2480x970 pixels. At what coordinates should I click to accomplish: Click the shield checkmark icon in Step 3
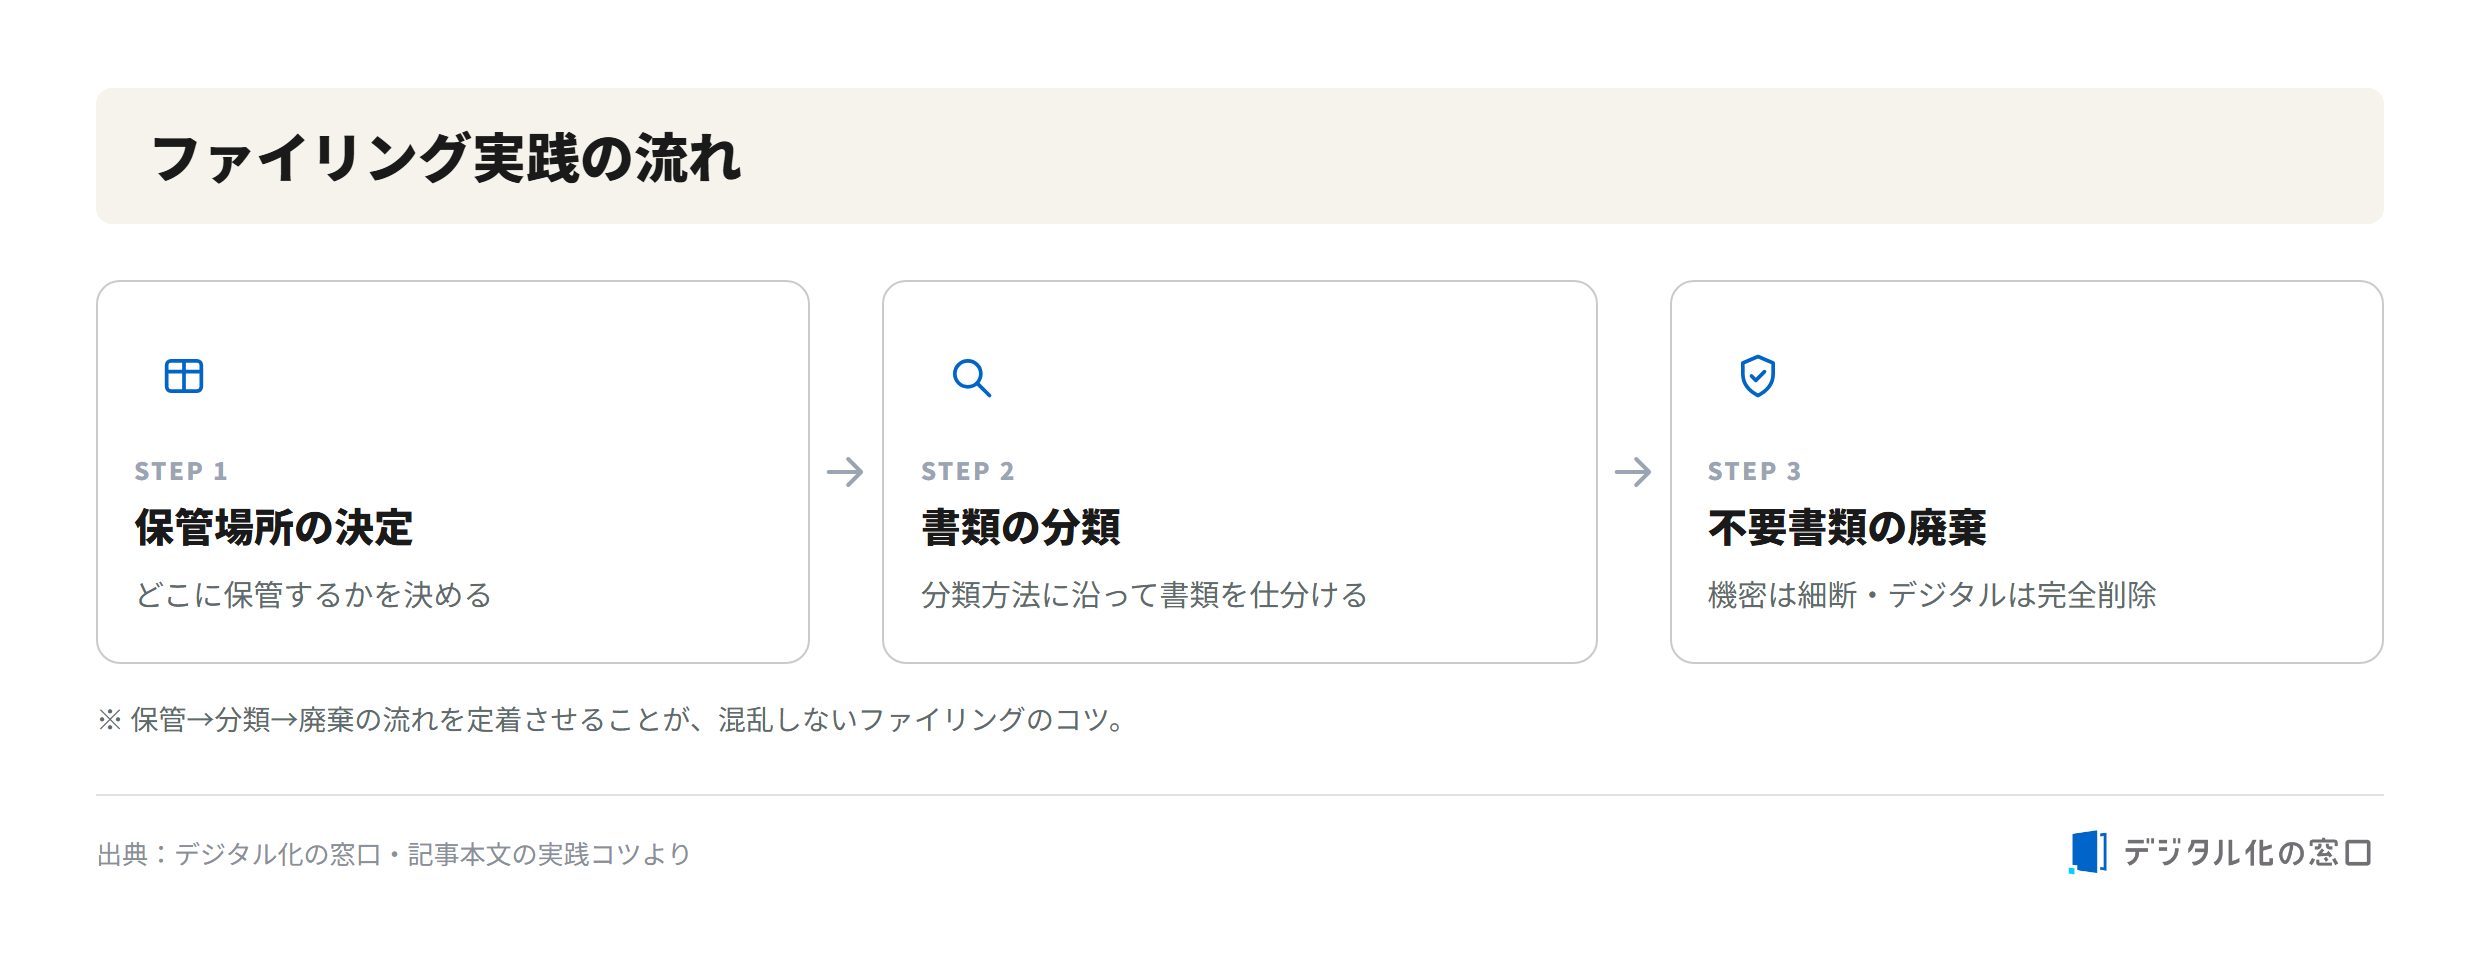point(1757,376)
